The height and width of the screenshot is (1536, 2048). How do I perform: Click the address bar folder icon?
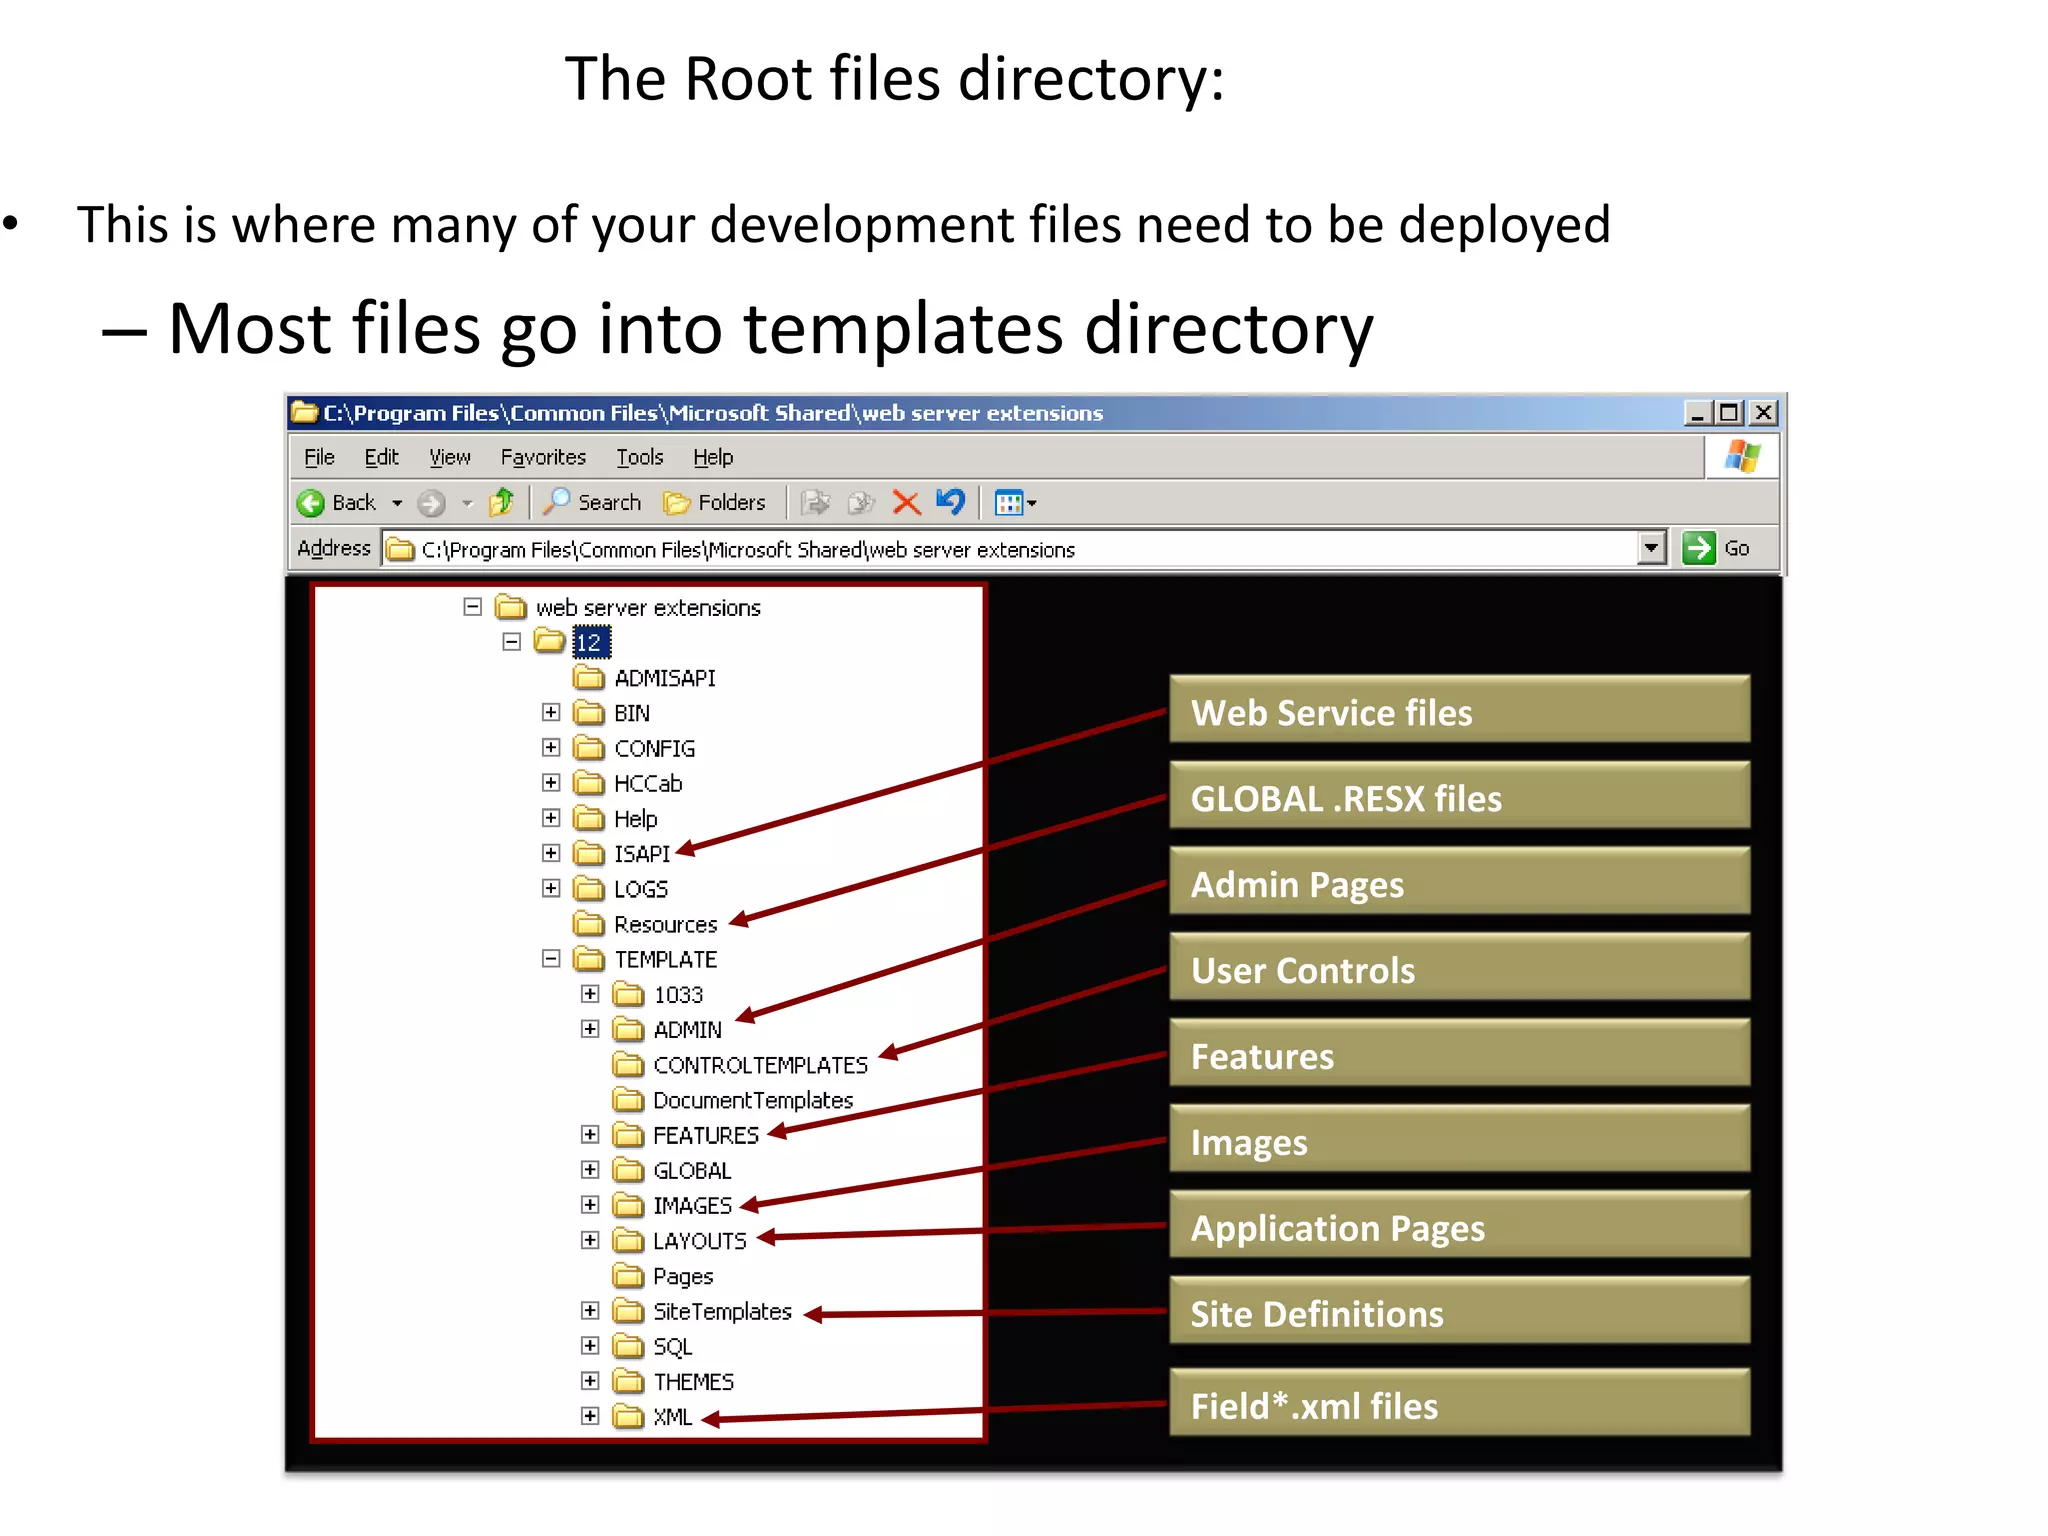coord(401,549)
